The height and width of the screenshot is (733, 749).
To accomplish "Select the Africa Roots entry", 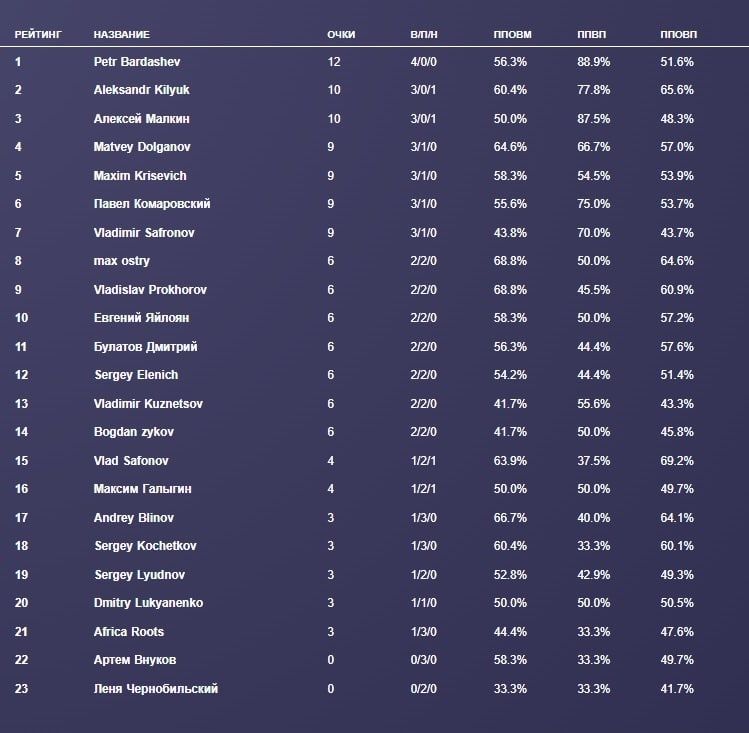I will coord(129,632).
